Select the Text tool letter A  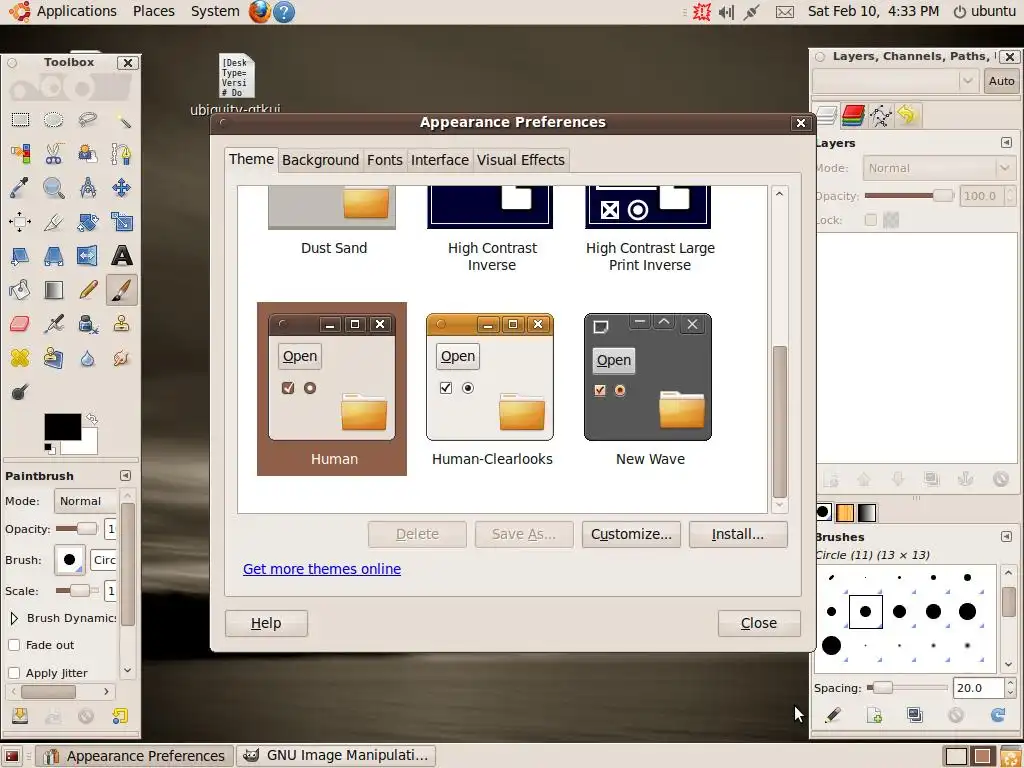[121, 256]
